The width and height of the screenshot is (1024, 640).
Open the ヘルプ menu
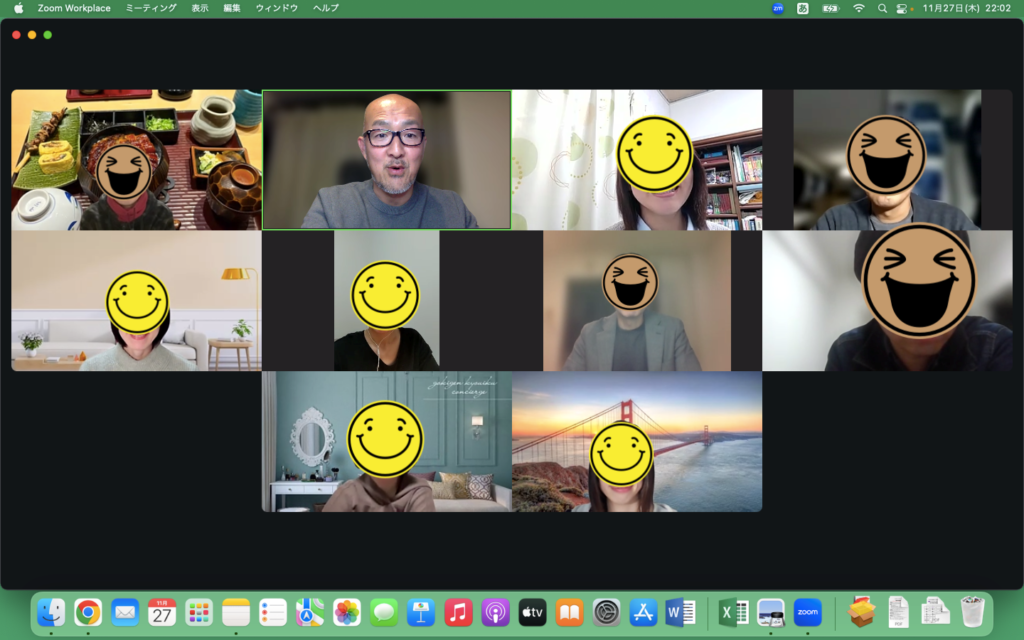[x=326, y=8]
